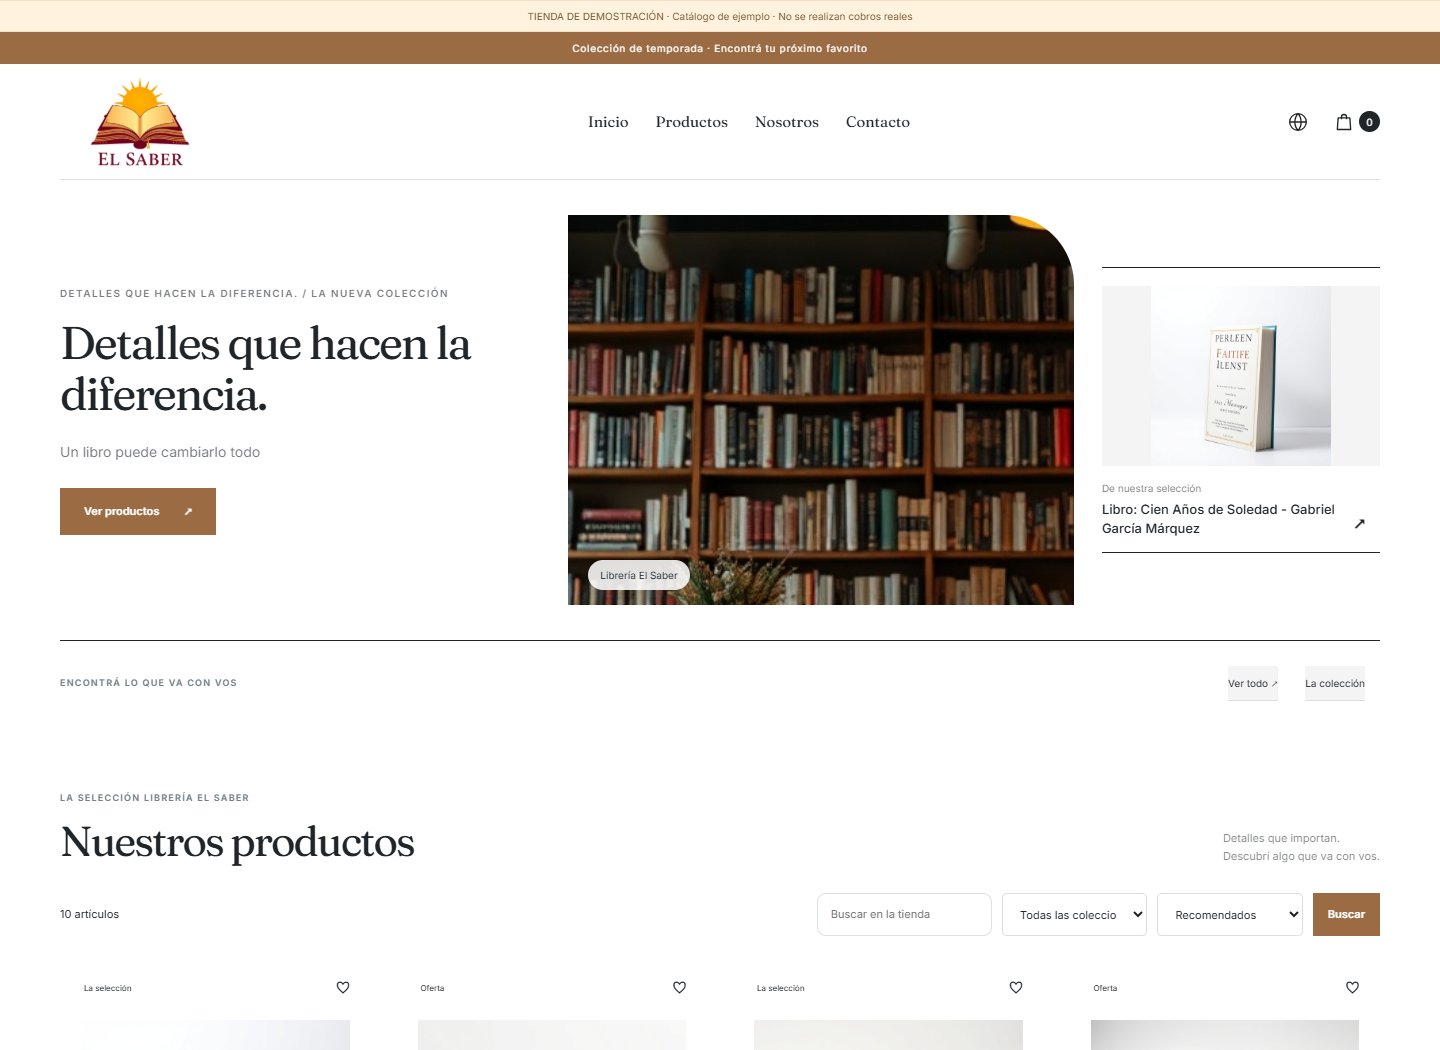Screen dimensions: 1440x1050
Task: Click the La colección link
Action: (x=1335, y=683)
